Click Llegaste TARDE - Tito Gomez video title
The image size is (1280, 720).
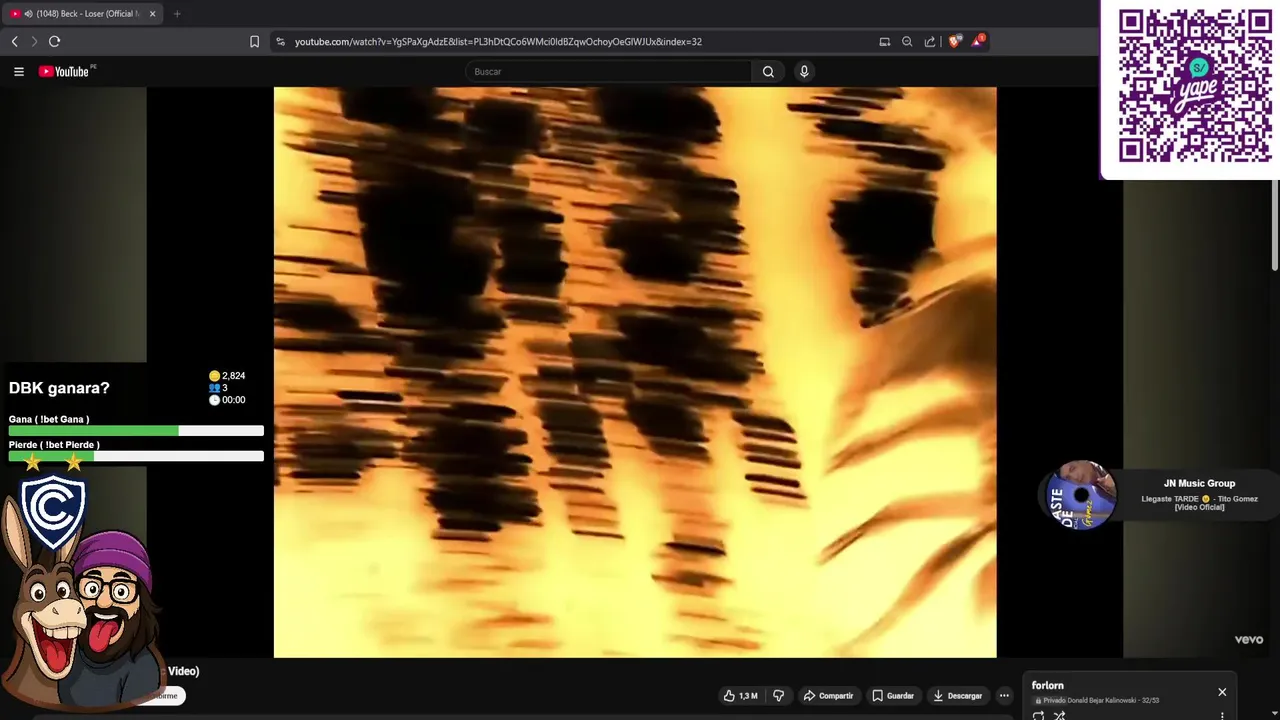pos(1199,503)
